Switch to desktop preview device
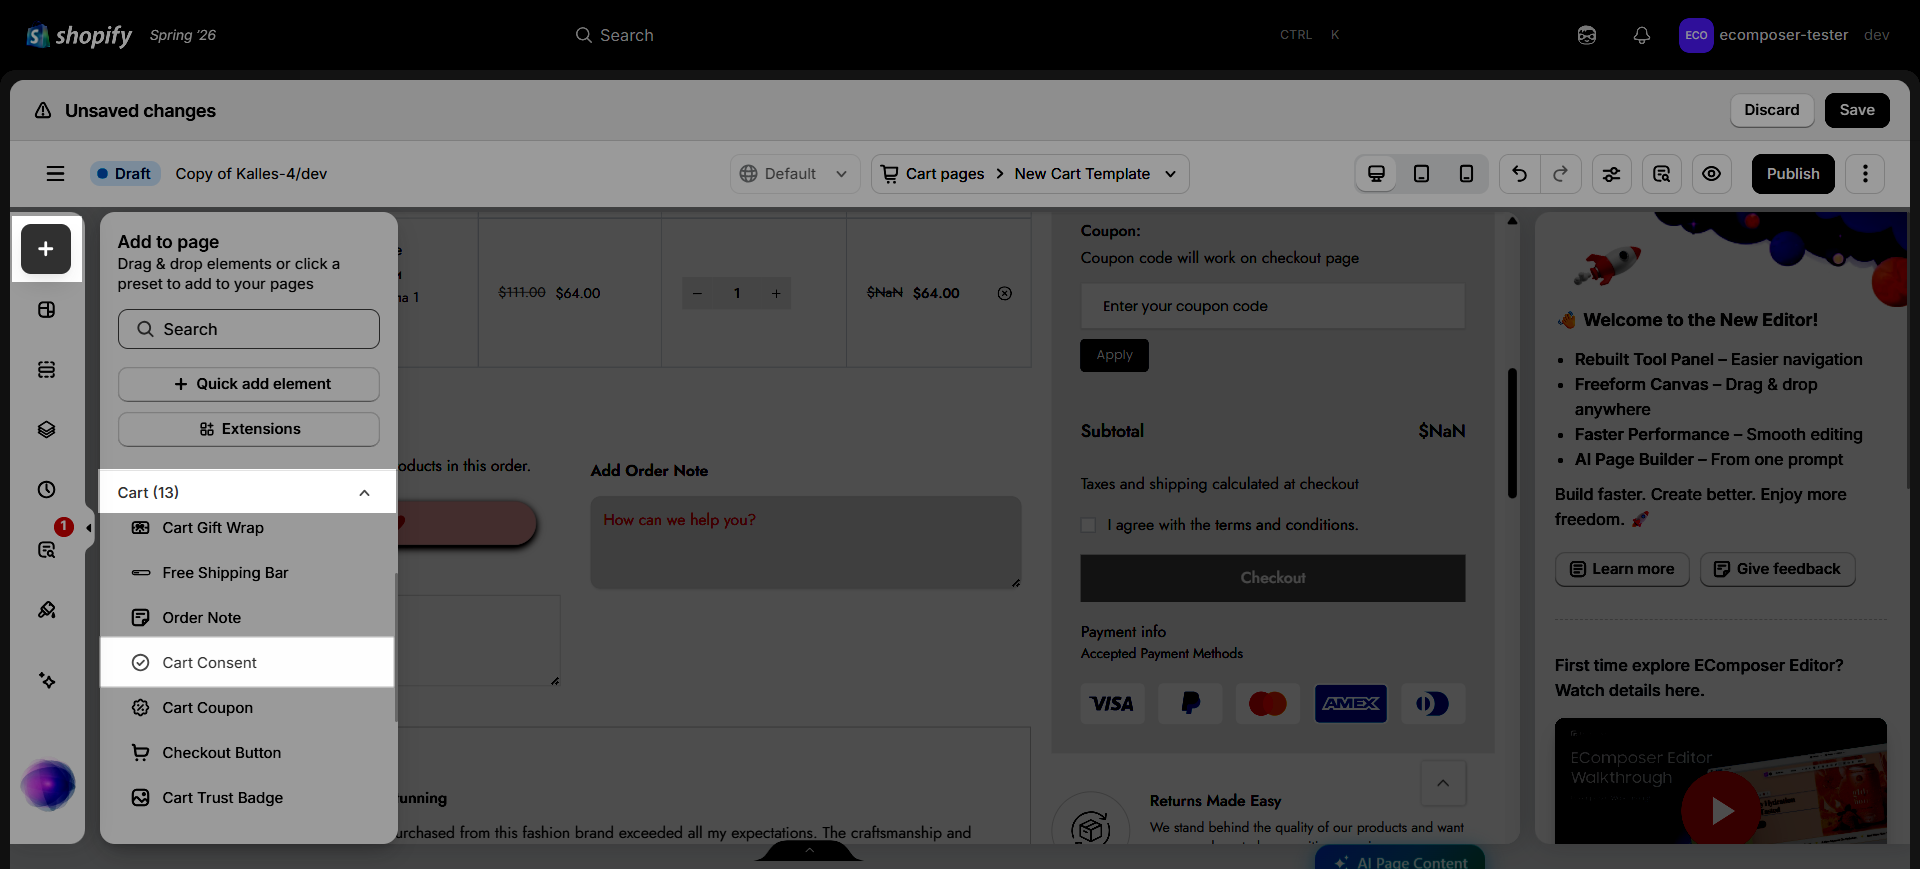Viewport: 1920px width, 869px height. [1376, 174]
